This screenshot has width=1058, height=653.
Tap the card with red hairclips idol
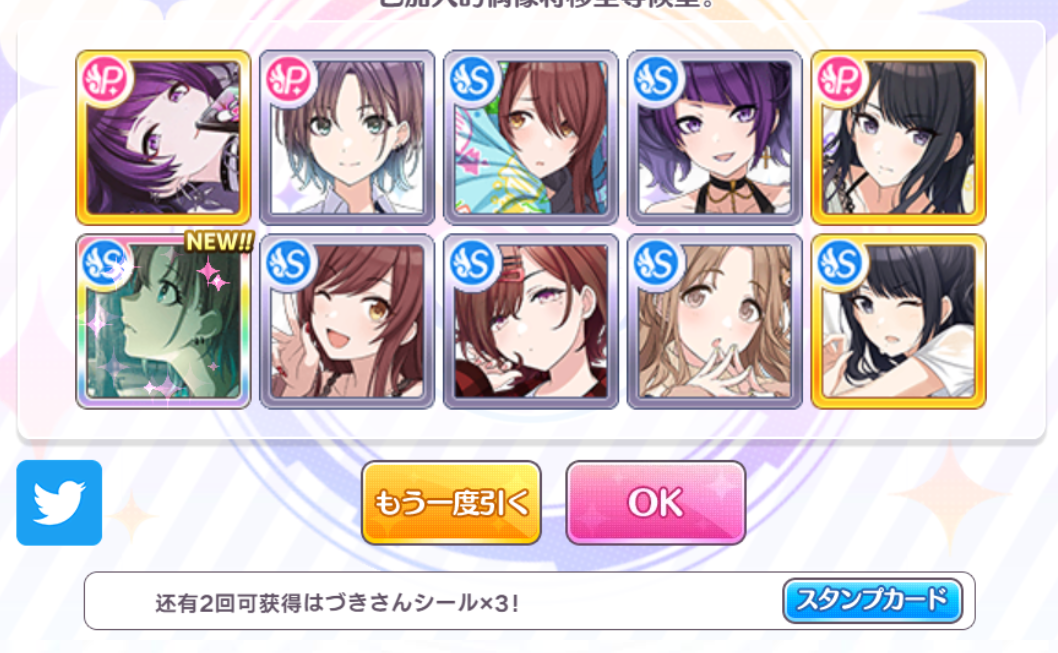(530, 321)
